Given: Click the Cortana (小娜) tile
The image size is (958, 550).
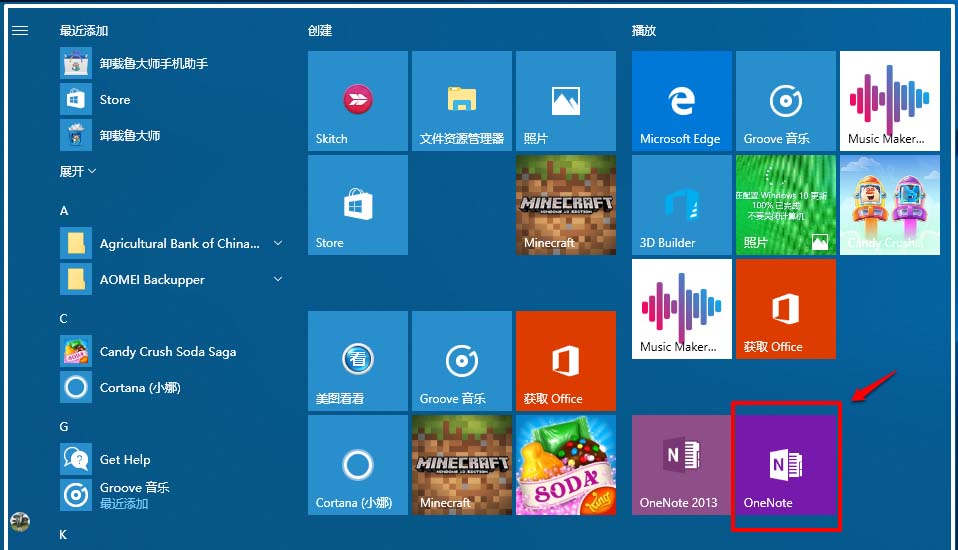Looking at the screenshot, I should click(357, 465).
